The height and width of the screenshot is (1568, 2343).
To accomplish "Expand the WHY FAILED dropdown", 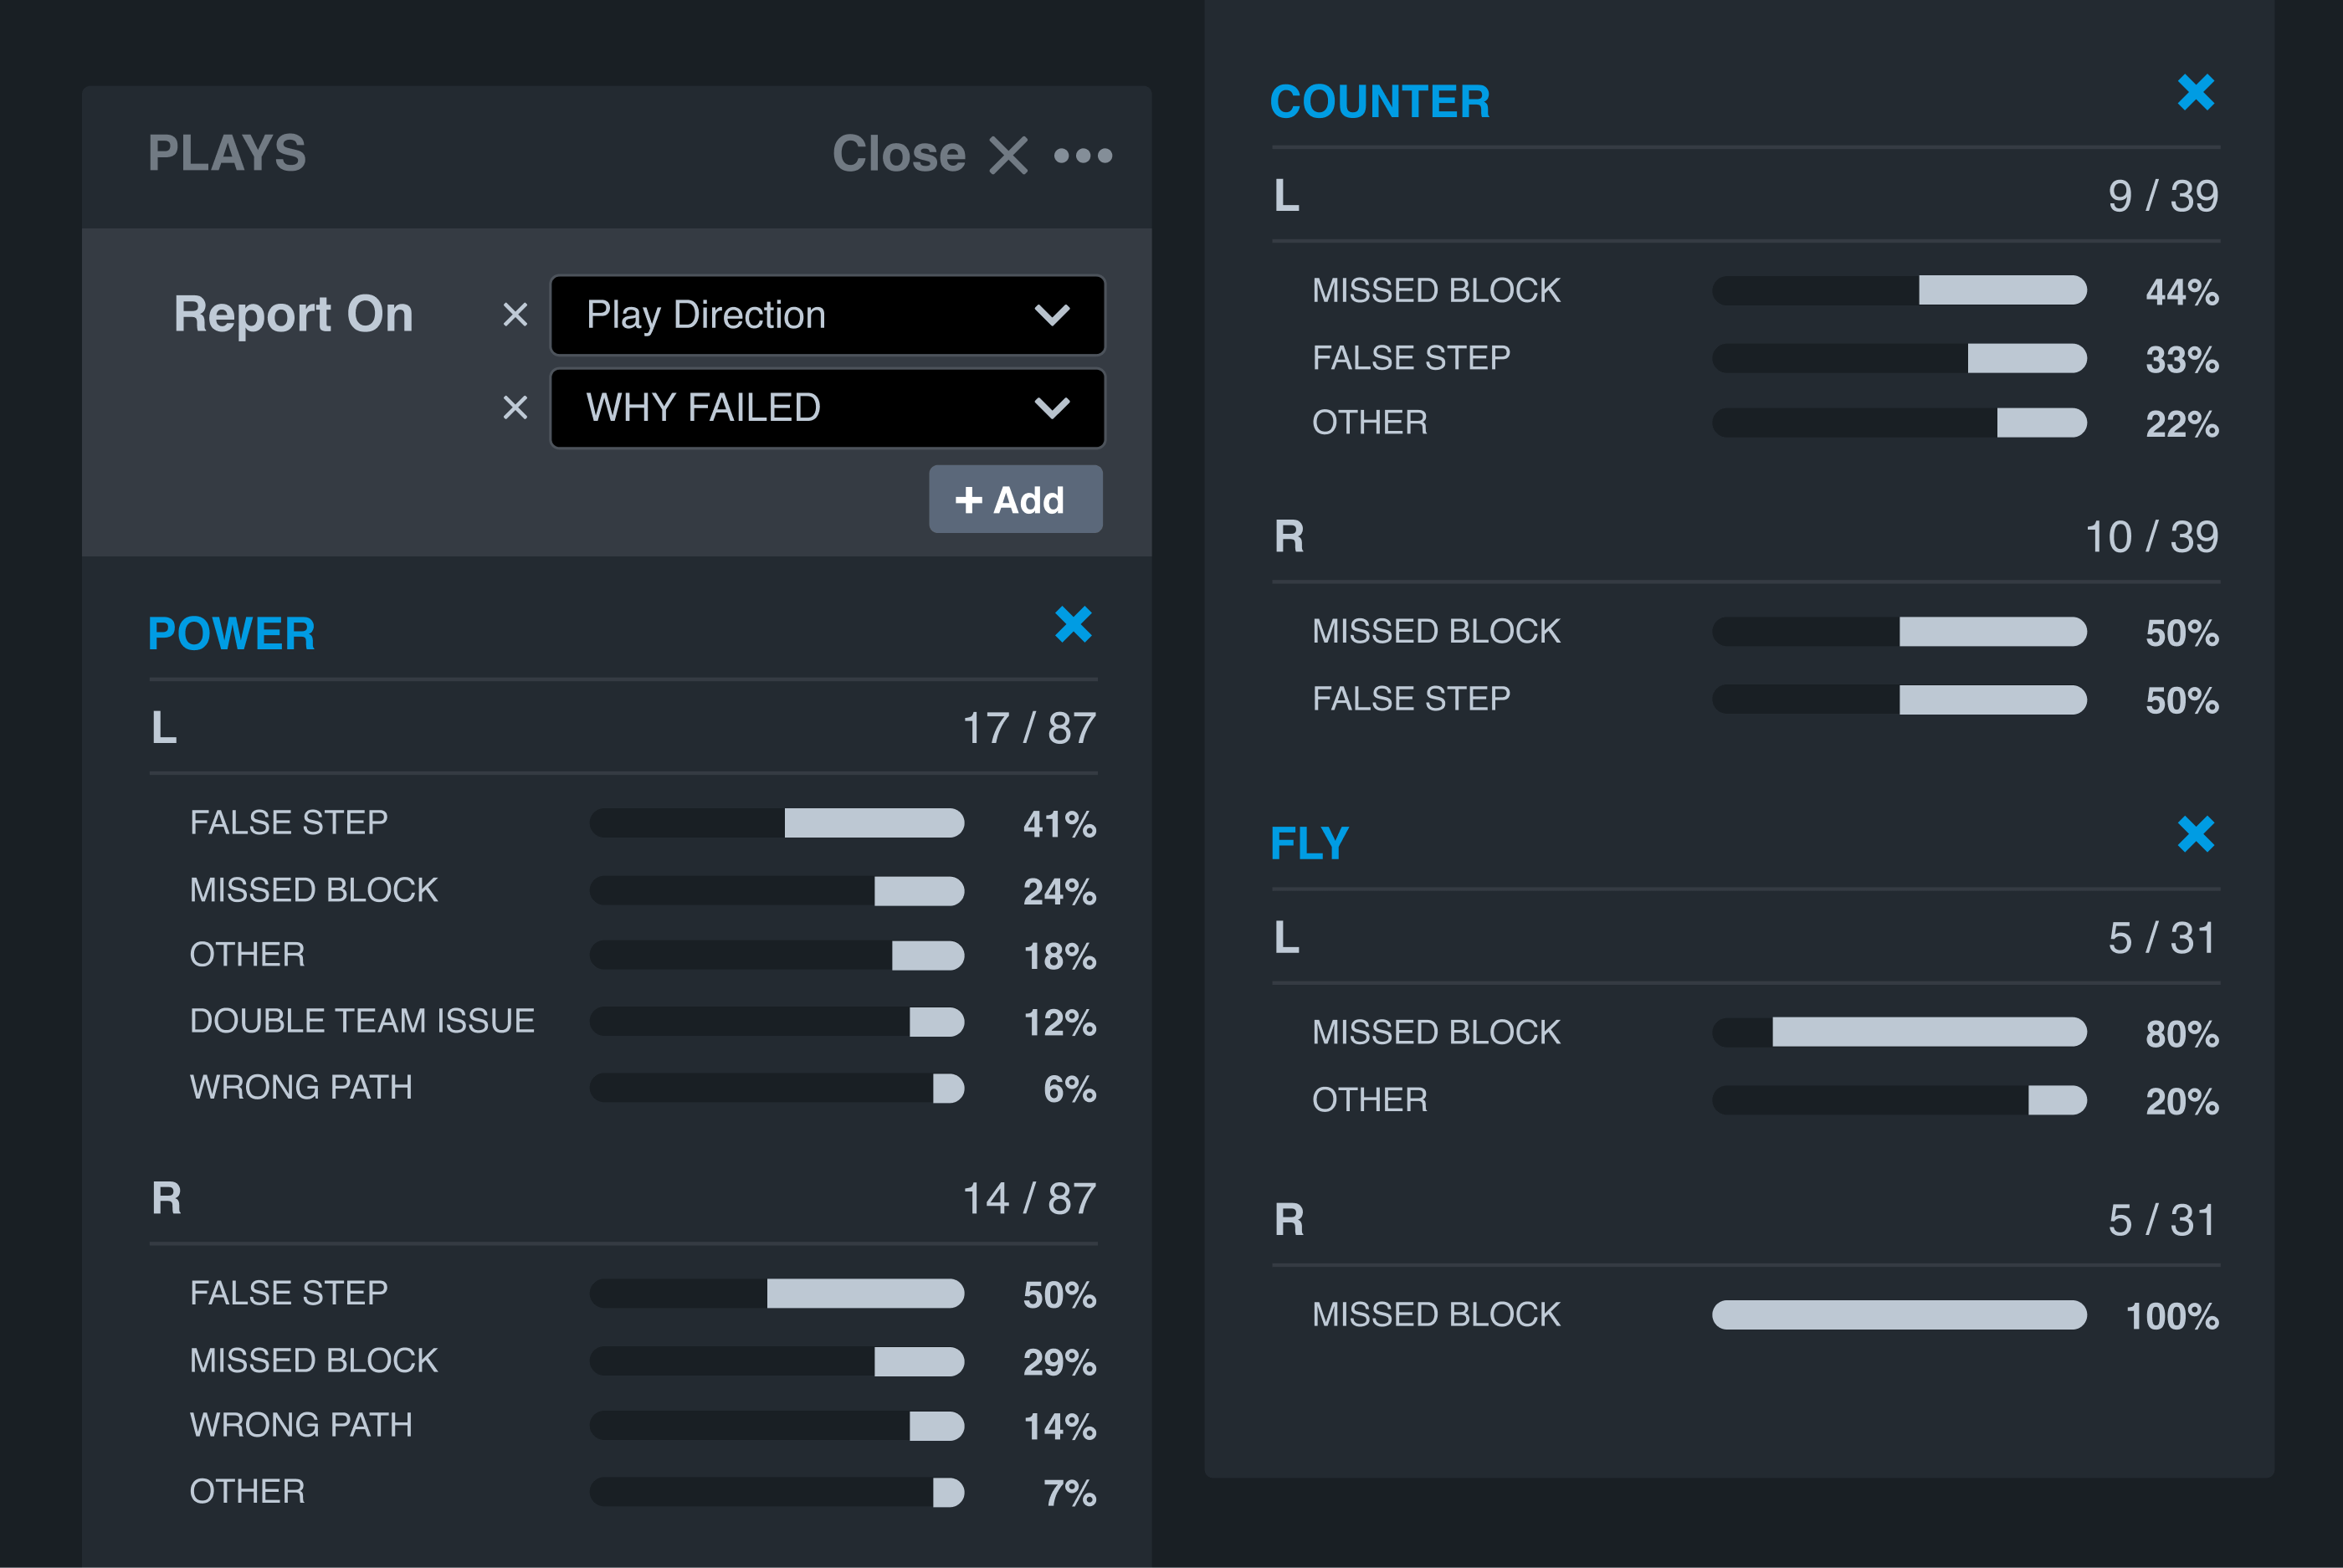I will point(827,408).
